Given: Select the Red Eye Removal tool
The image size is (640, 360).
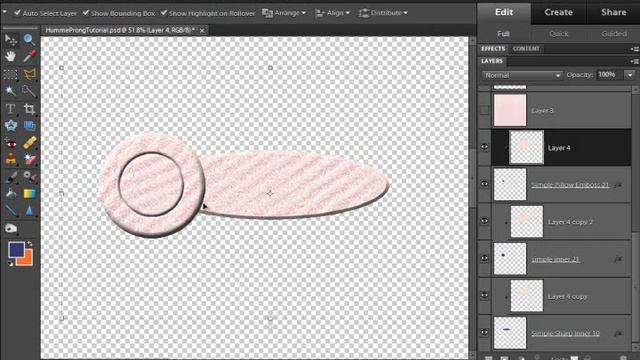Looking at the screenshot, I should [11, 143].
